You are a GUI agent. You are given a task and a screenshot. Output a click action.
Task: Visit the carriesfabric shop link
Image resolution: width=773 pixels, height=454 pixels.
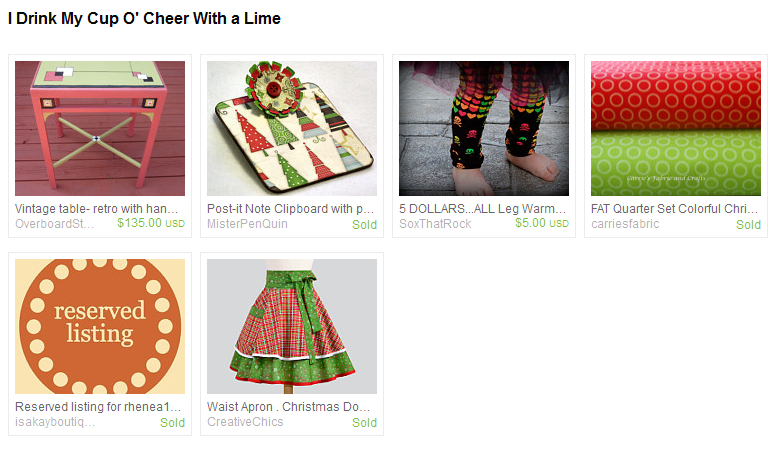625,224
